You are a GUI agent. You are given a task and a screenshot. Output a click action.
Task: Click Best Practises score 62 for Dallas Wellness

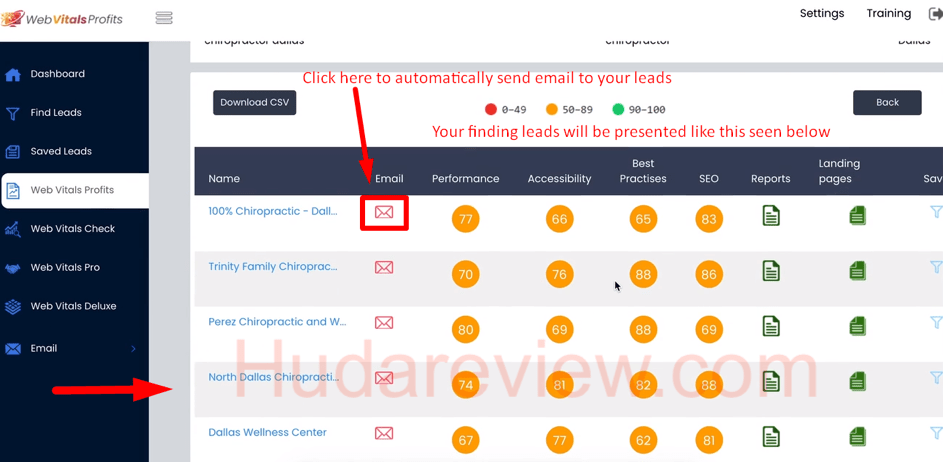point(644,440)
